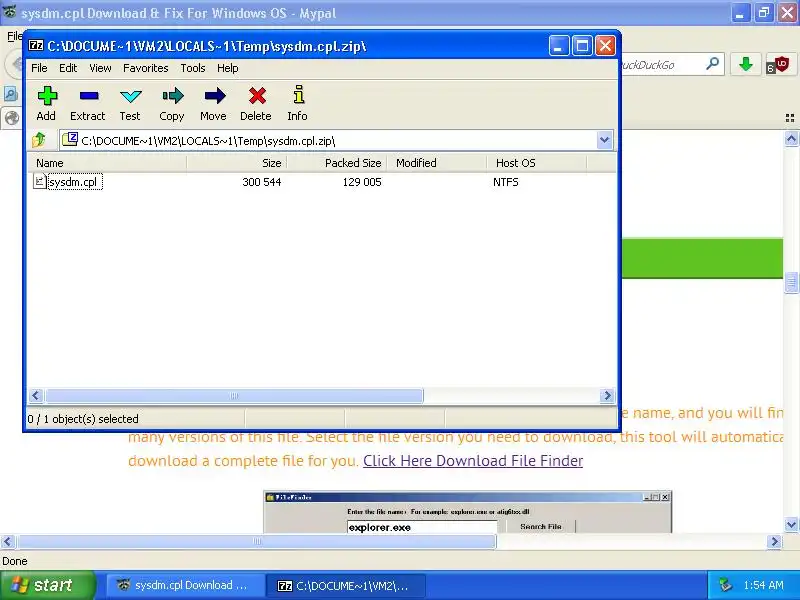Go up one folder level in 7-Zip
Image resolution: width=800 pixels, height=600 pixels.
coord(39,140)
